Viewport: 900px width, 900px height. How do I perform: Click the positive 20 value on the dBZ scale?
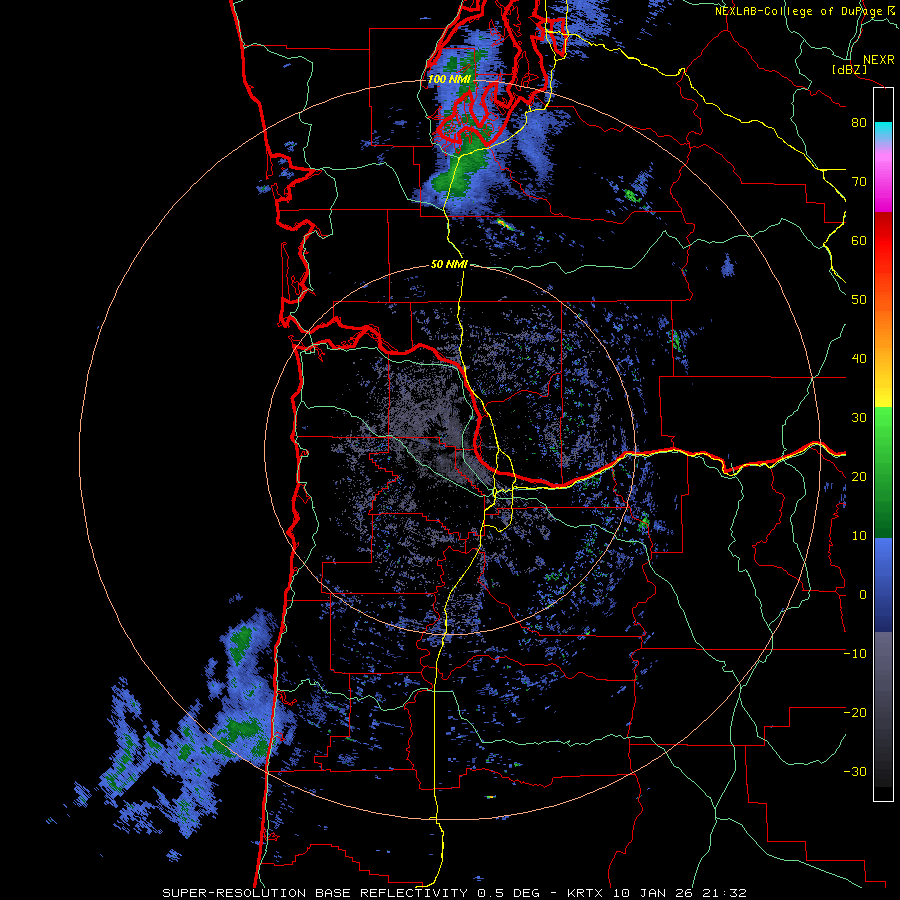tap(859, 476)
